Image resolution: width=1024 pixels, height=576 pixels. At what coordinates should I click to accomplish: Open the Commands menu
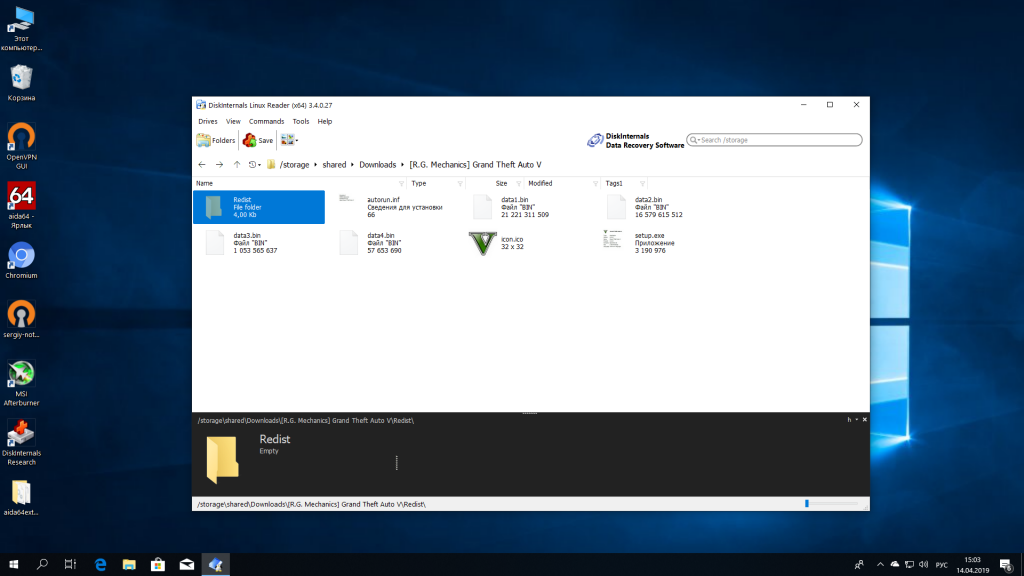266,121
